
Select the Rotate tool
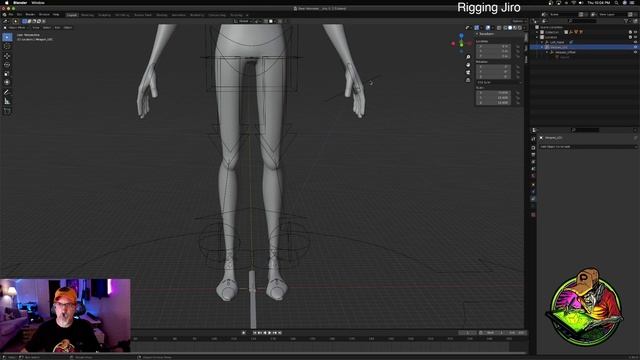click(7, 64)
